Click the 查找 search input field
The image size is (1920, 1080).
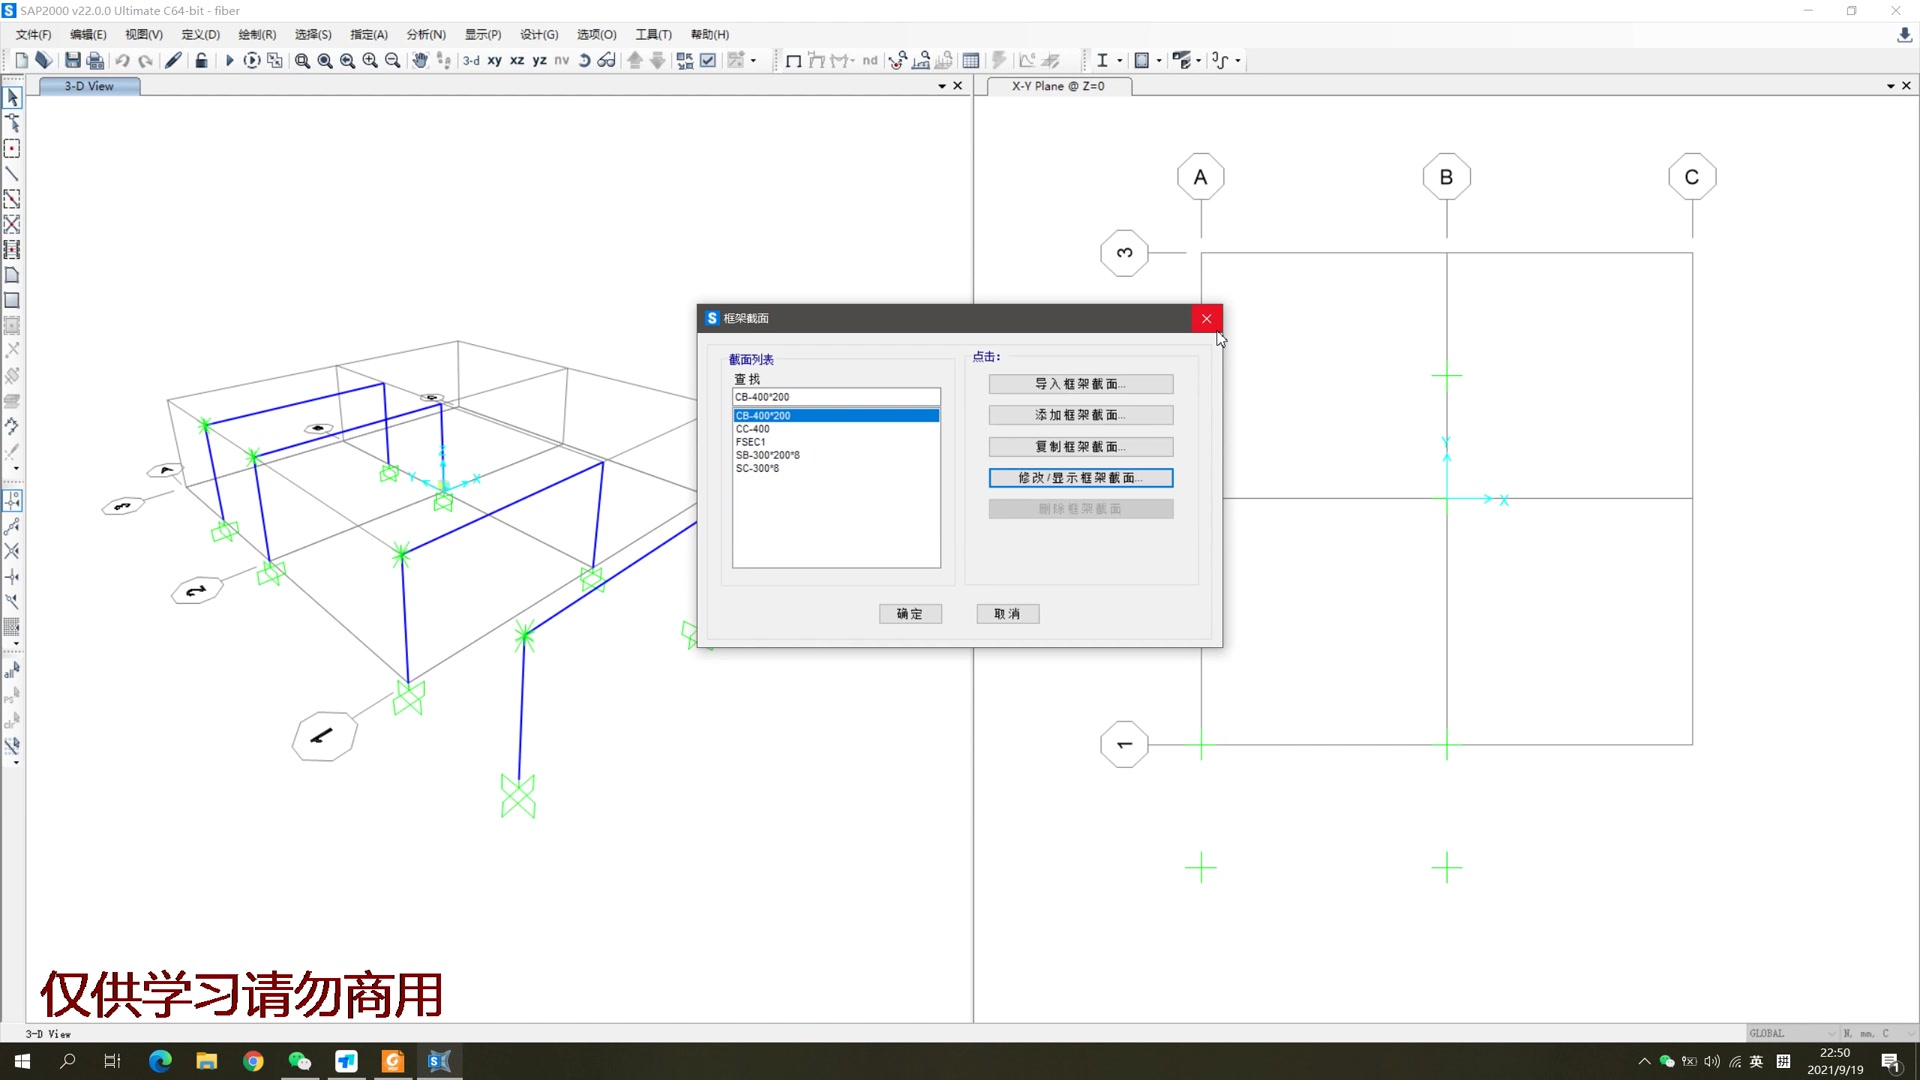(x=835, y=397)
